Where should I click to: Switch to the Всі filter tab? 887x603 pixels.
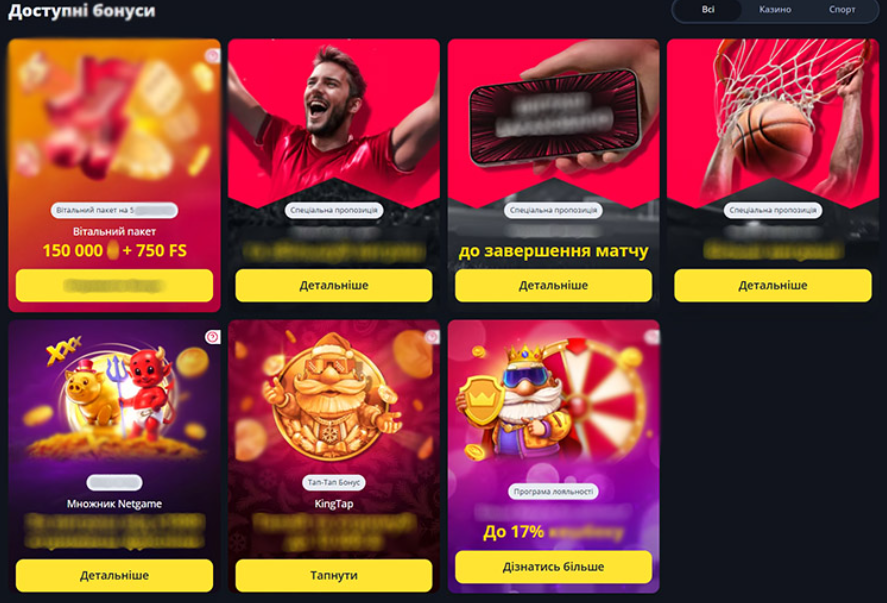click(708, 10)
